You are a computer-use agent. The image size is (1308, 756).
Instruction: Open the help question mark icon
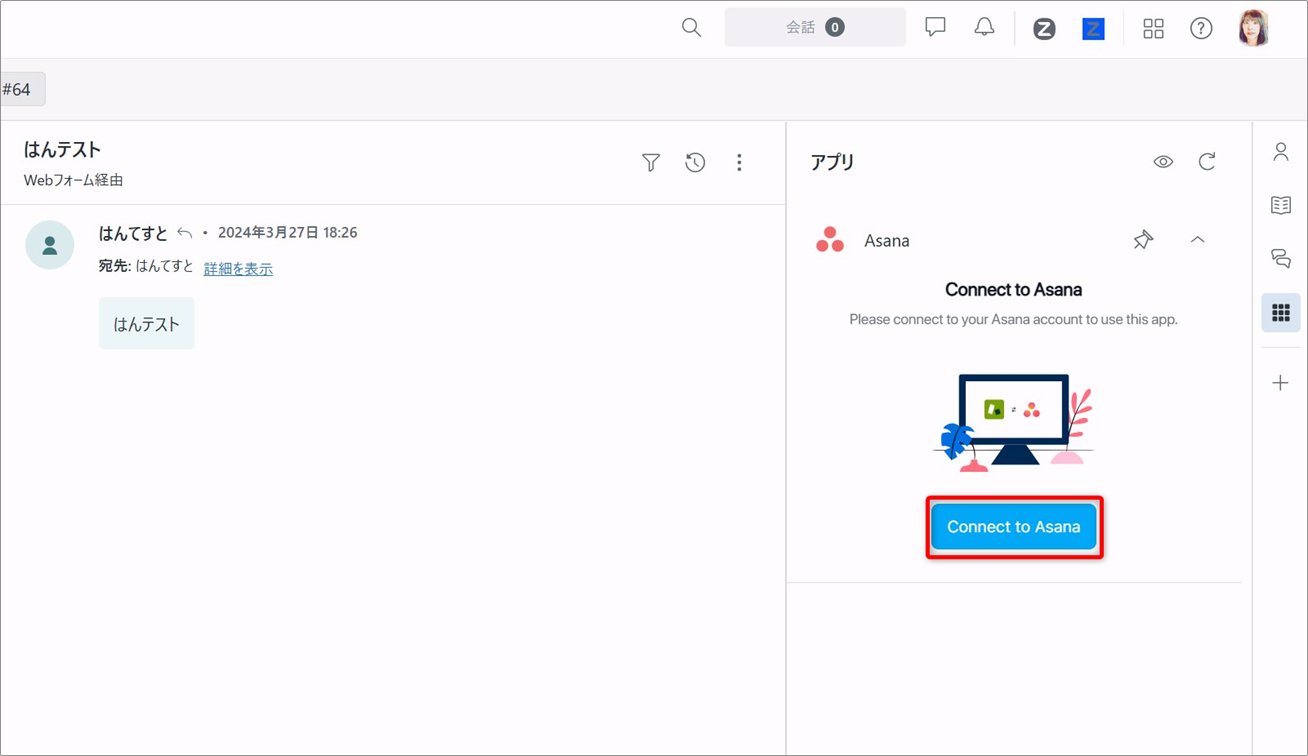pyautogui.click(x=1201, y=29)
